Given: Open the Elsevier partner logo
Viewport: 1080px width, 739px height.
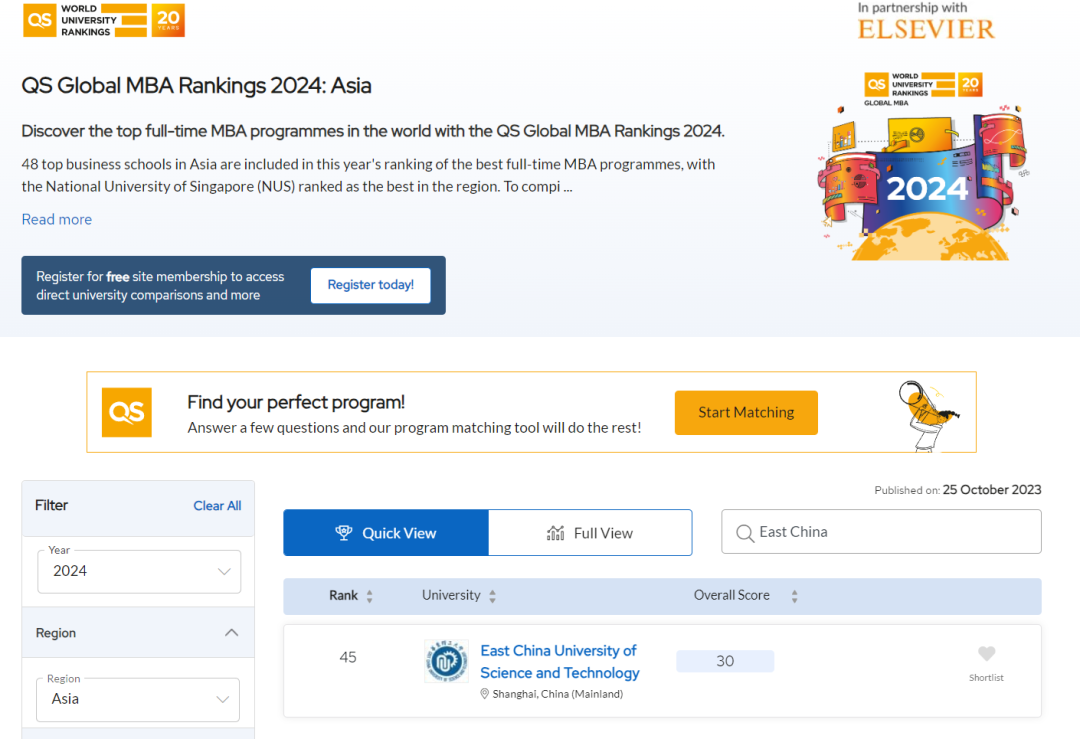Looking at the screenshot, I should click(x=926, y=29).
